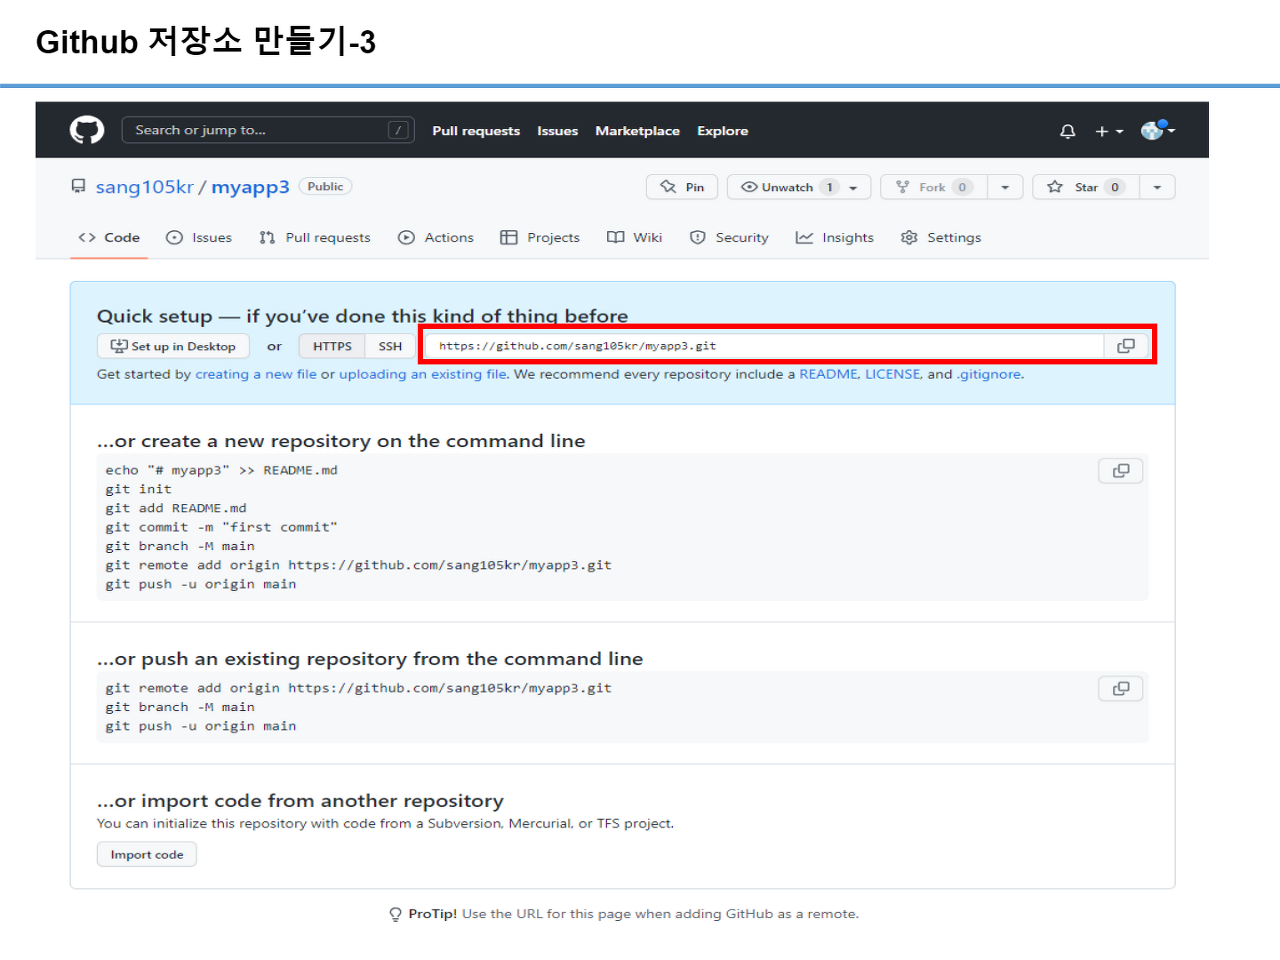
Task: Click the GitHub Octocat logo
Action: 87,130
